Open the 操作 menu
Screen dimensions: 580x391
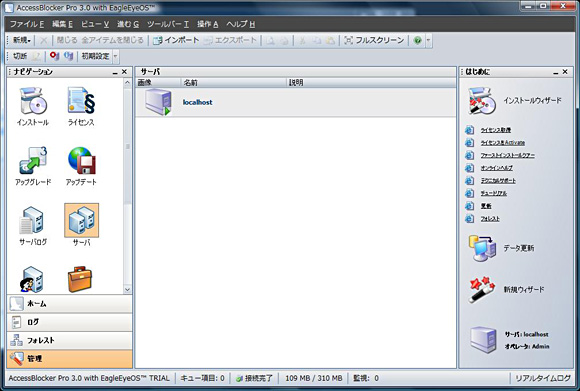(x=208, y=24)
